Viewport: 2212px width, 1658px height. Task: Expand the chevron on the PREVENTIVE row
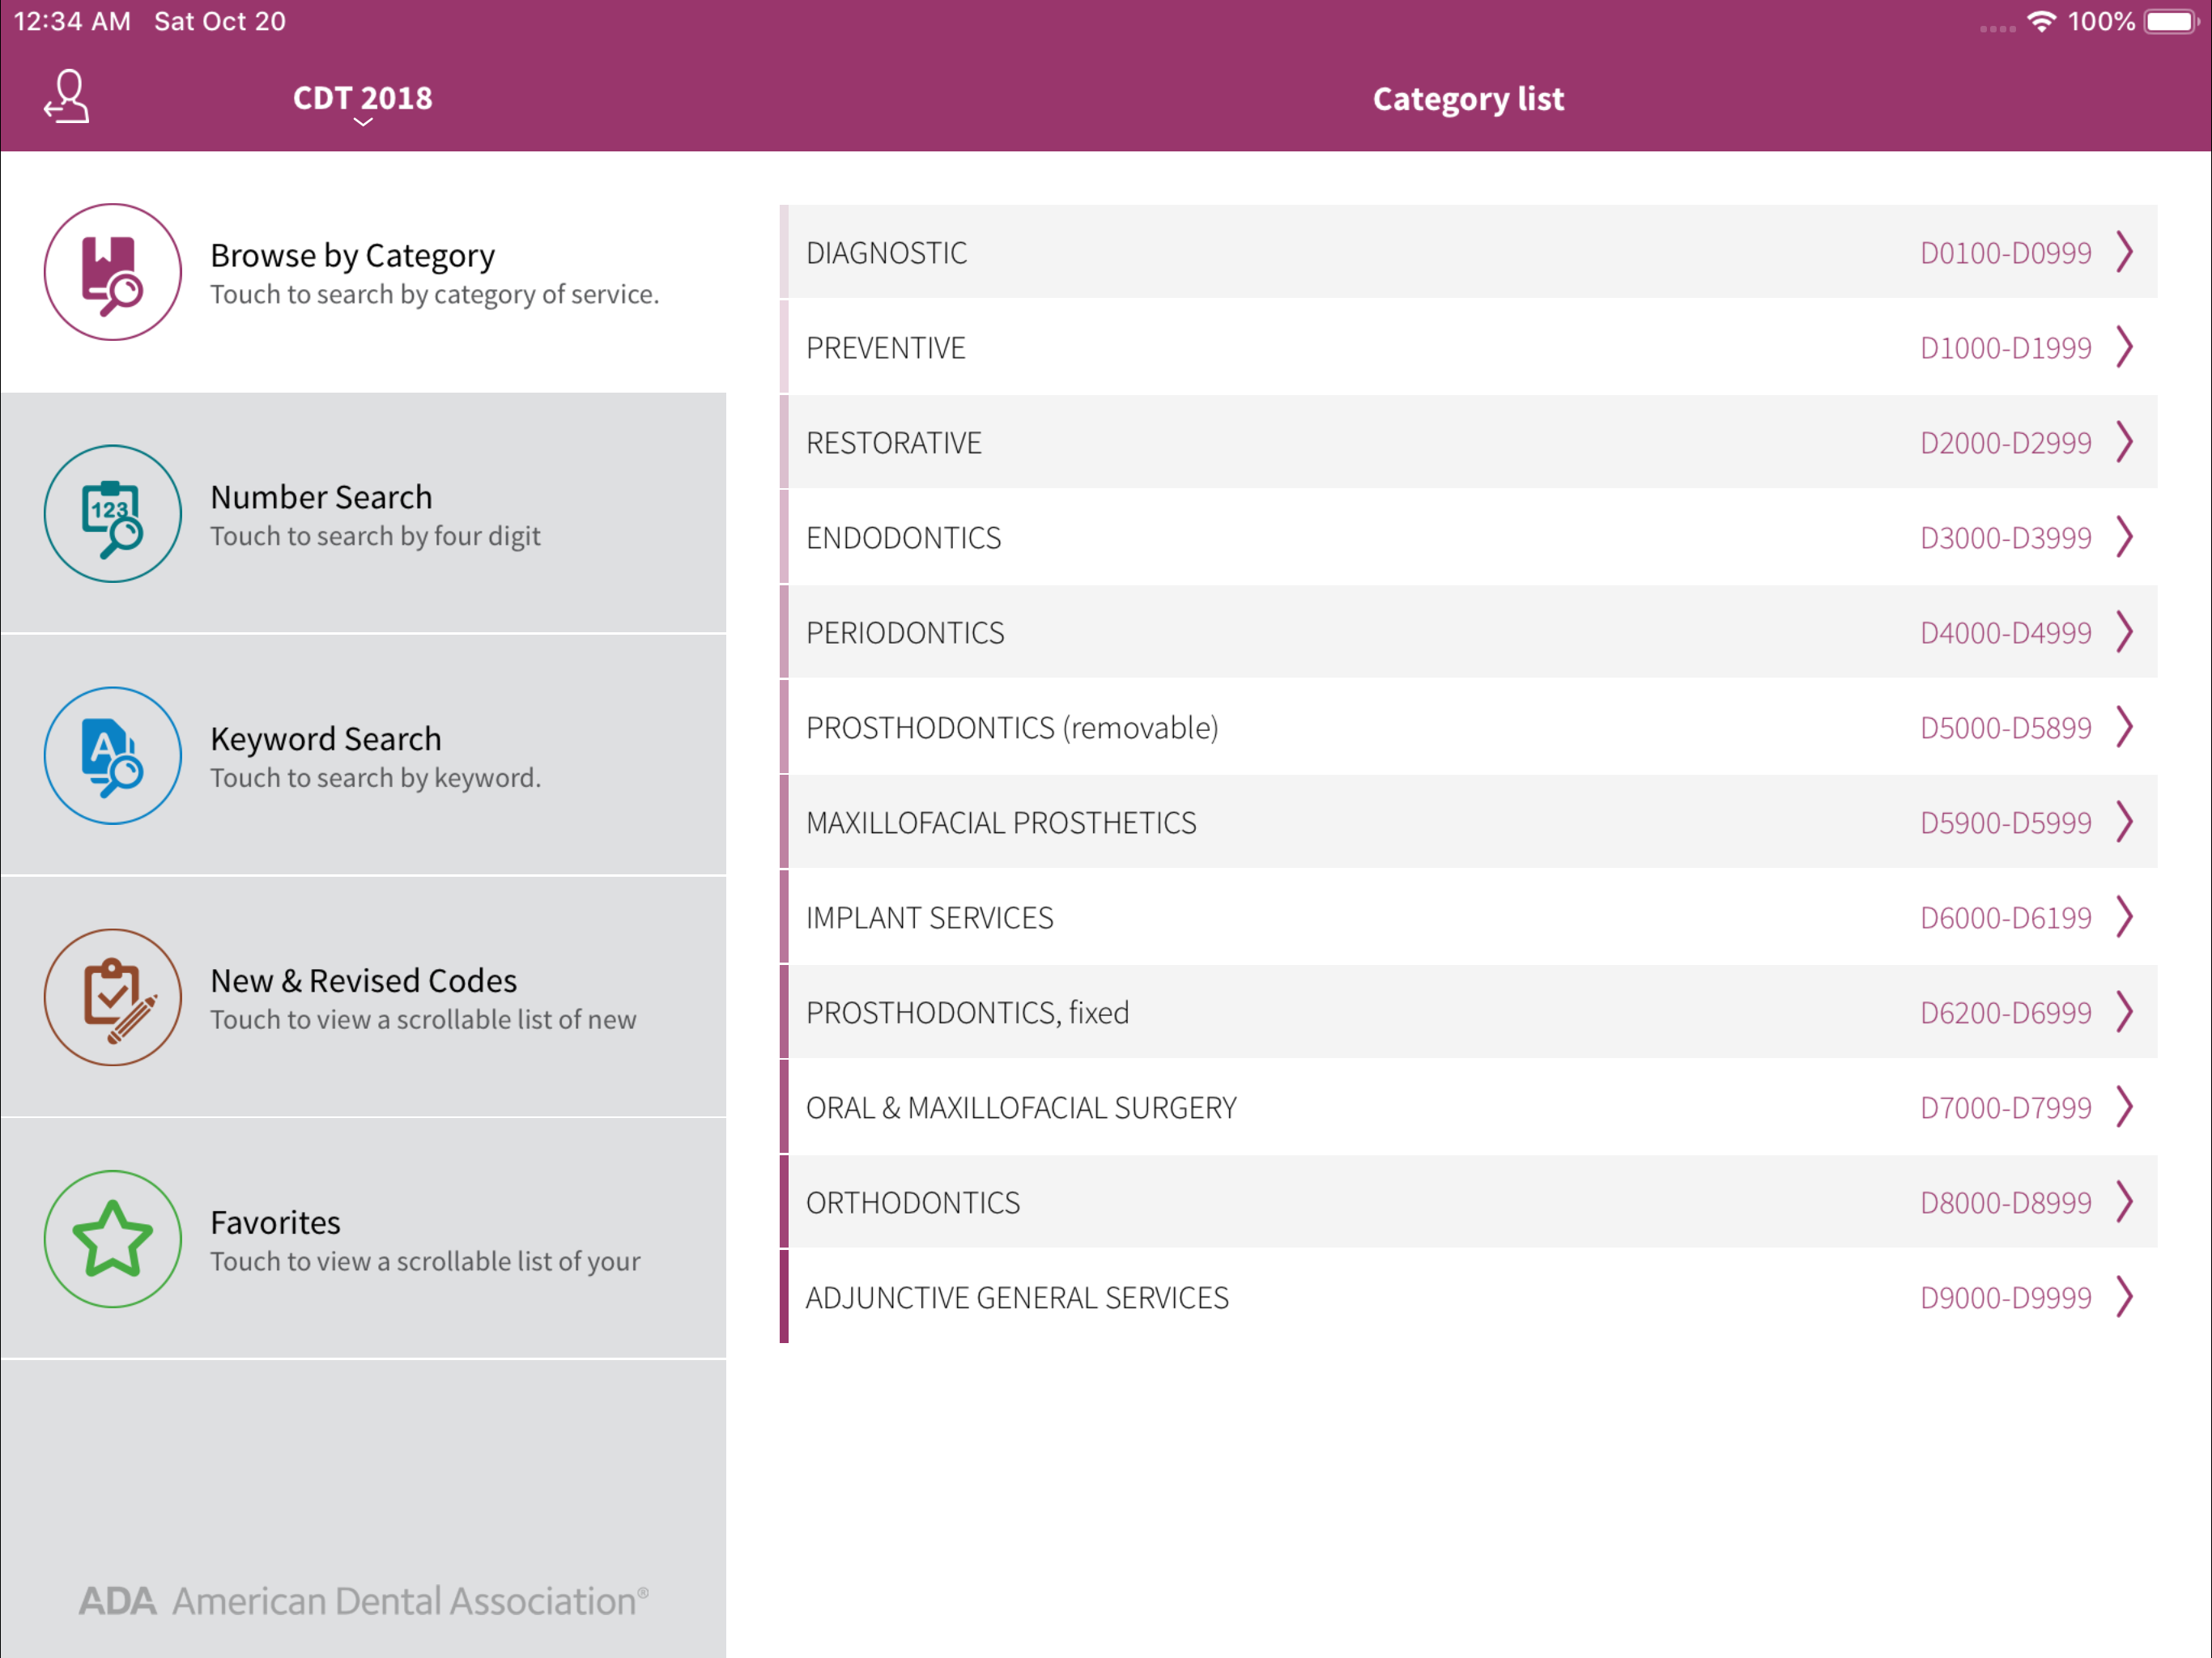[x=2125, y=347]
